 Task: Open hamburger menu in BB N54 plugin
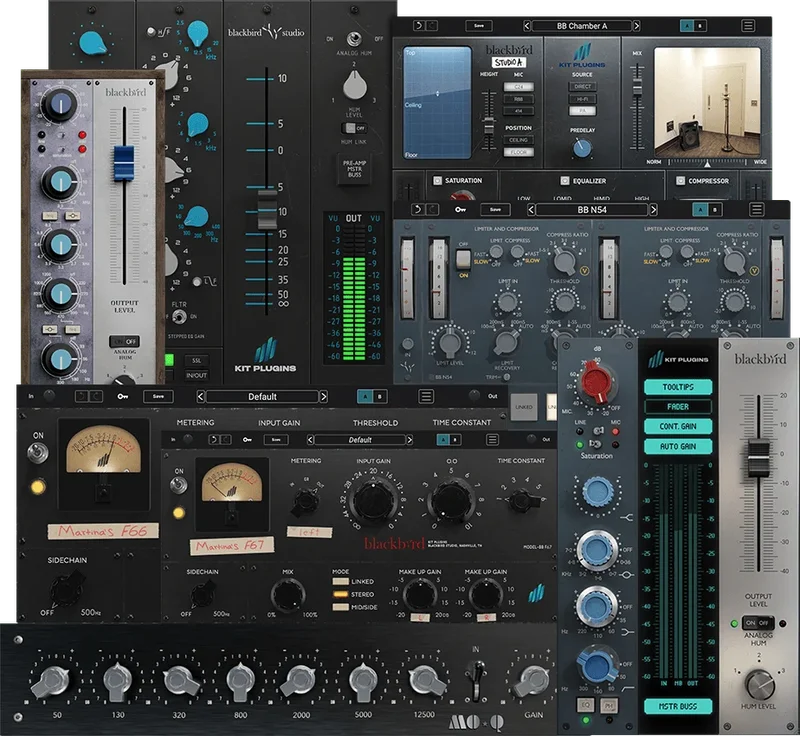pos(757,209)
